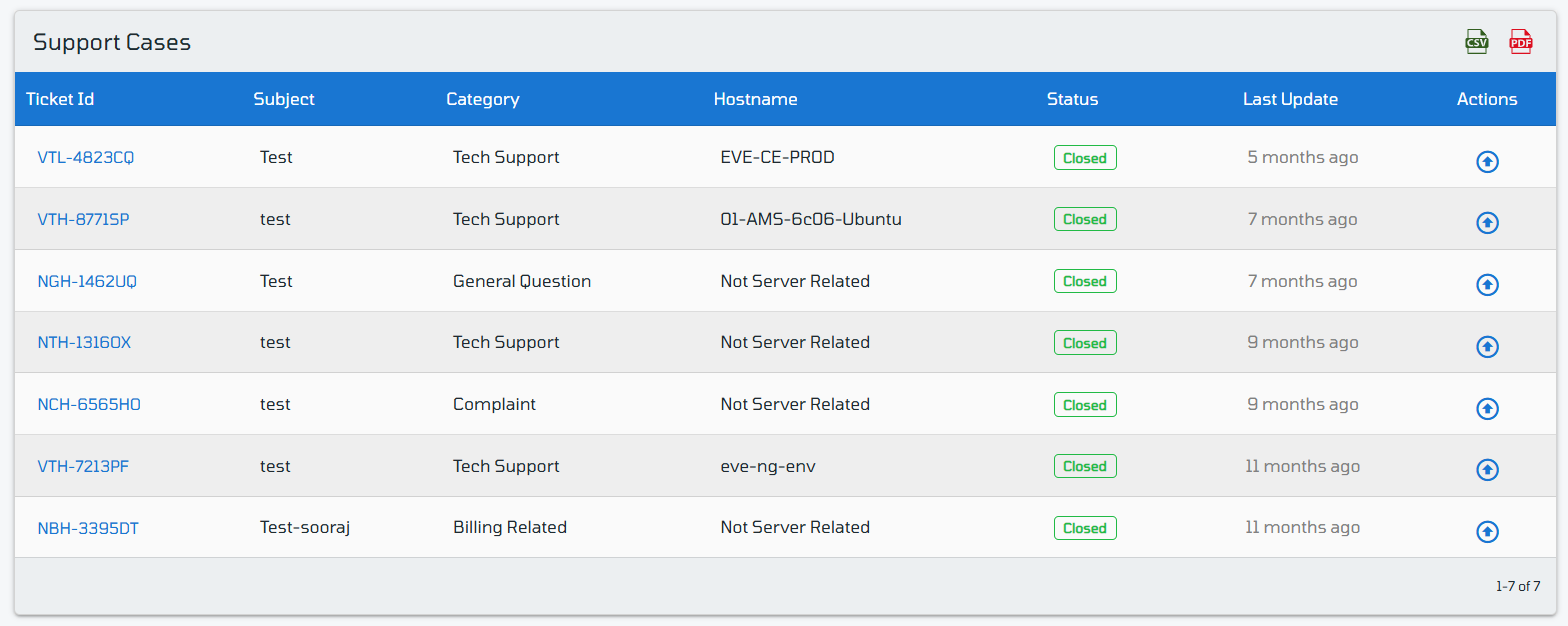The height and width of the screenshot is (626, 1568).
Task: Click Closed status badge of EVE-CE-PROD row
Action: coord(1085,158)
